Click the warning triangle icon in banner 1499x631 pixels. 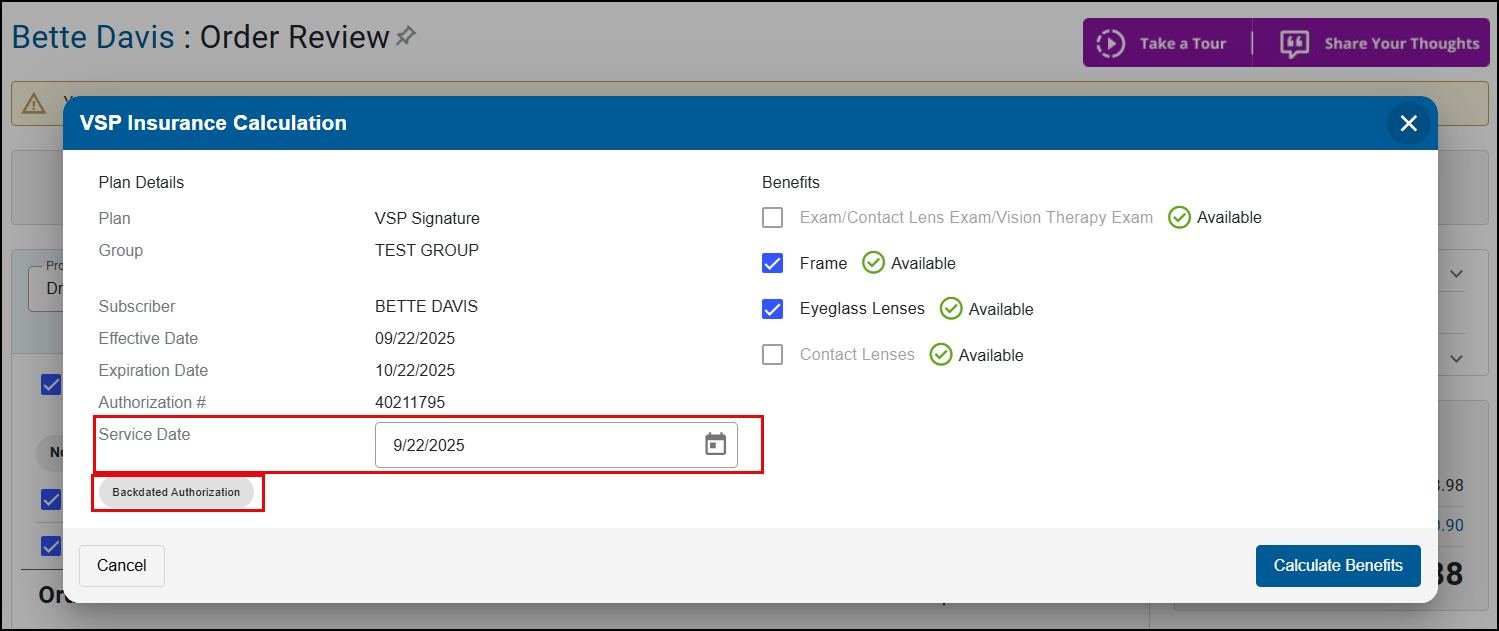click(34, 103)
